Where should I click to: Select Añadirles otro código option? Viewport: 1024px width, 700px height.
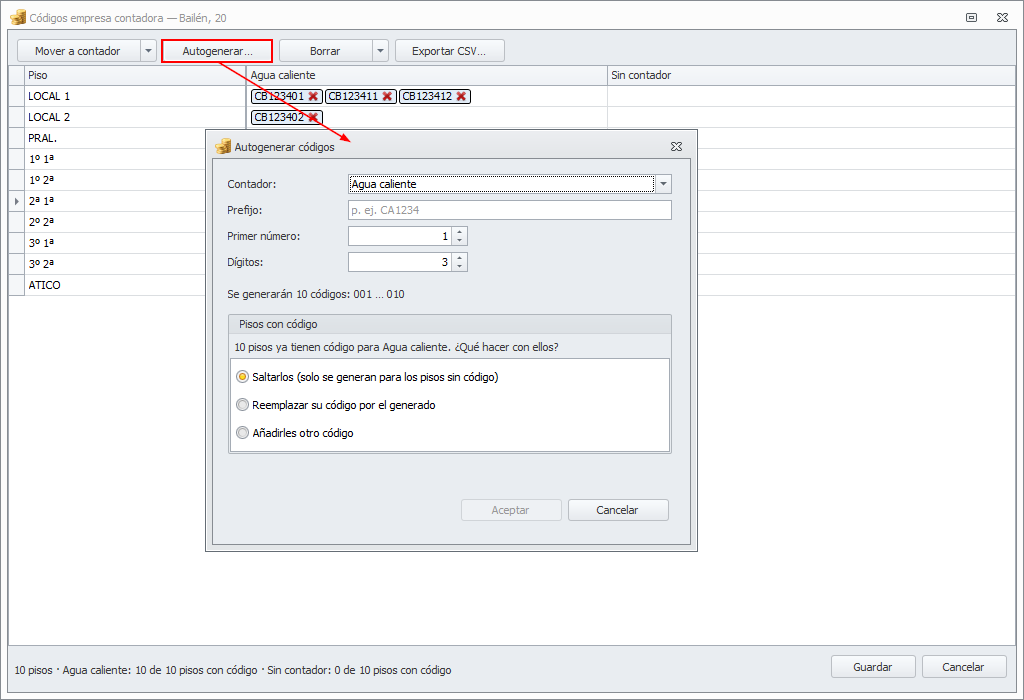tap(242, 433)
